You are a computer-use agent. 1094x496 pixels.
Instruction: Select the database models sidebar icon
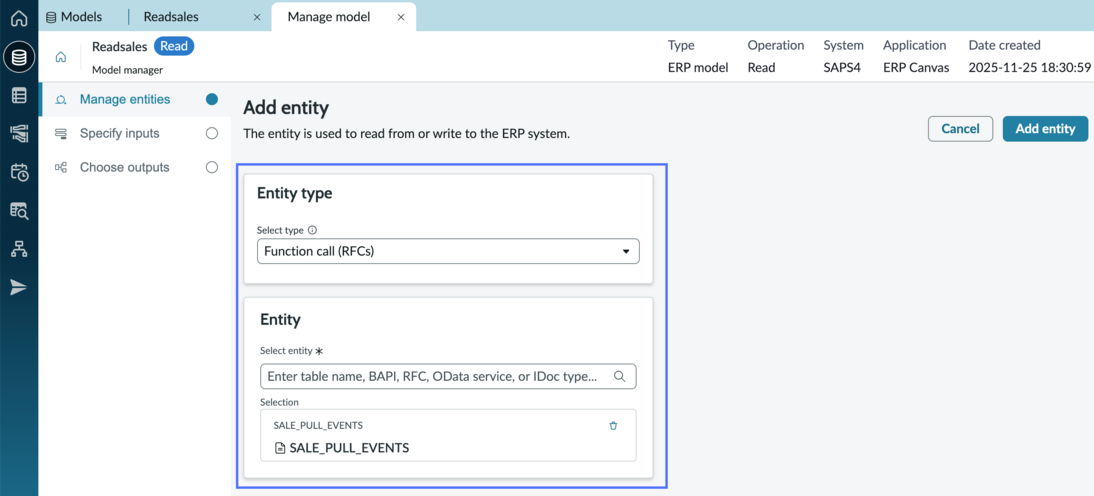(x=19, y=57)
